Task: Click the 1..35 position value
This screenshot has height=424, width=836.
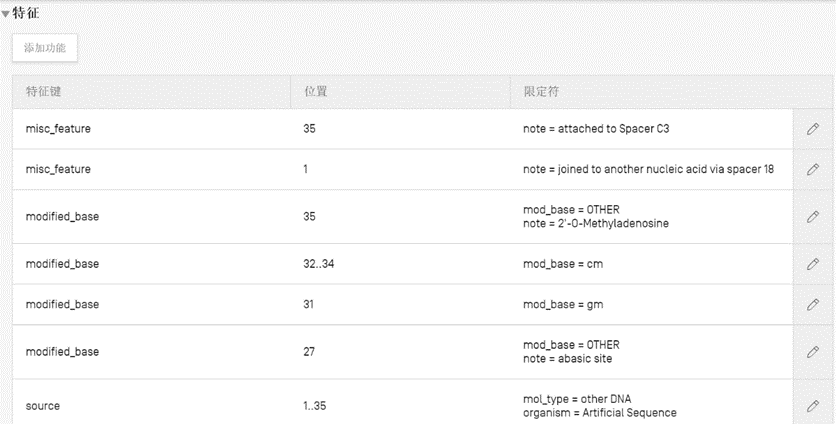Action: point(316,406)
